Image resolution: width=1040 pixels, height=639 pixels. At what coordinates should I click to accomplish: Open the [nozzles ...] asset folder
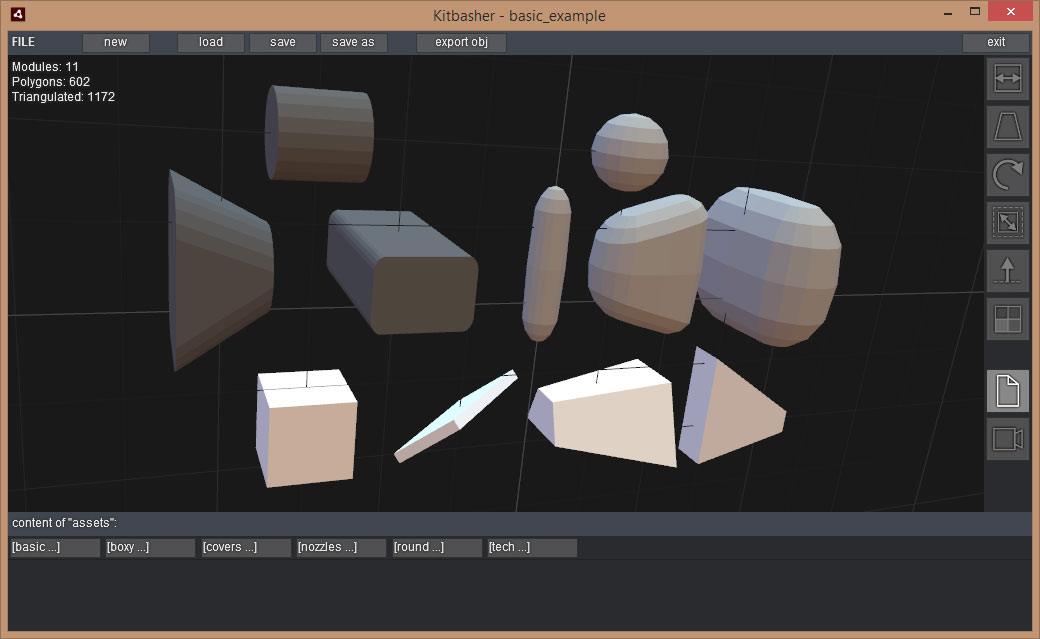tap(341, 548)
